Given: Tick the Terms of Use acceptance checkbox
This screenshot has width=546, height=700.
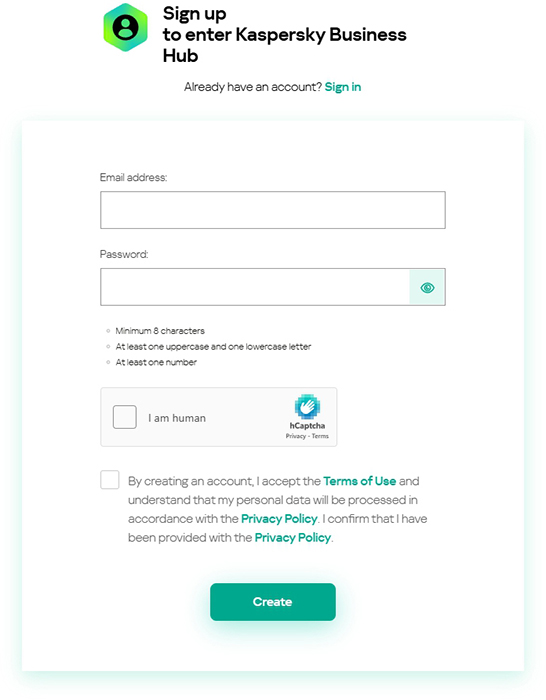Looking at the screenshot, I should 110,480.
